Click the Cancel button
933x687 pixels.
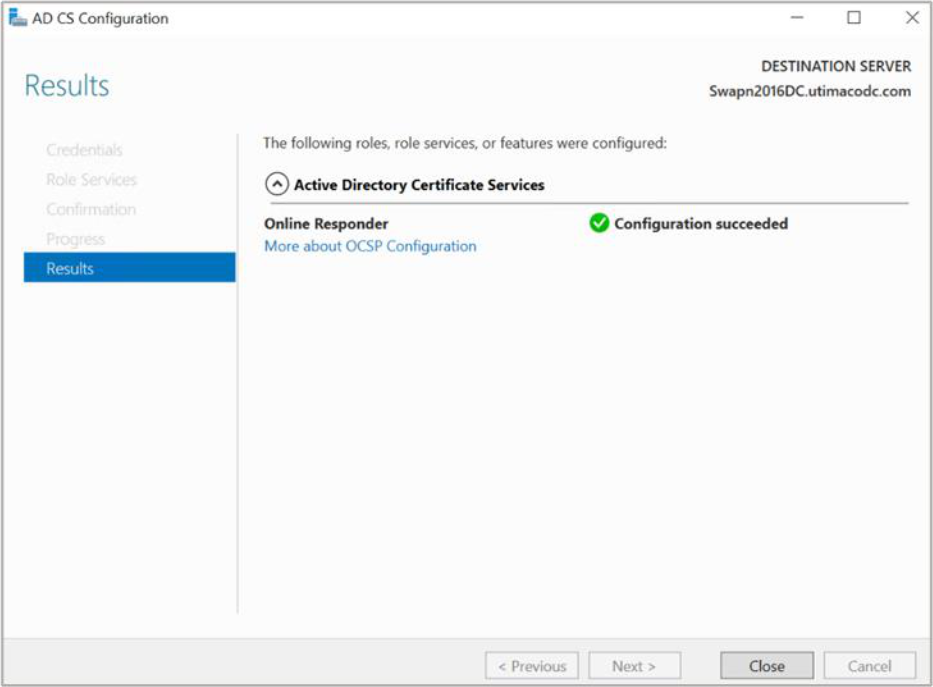[869, 666]
